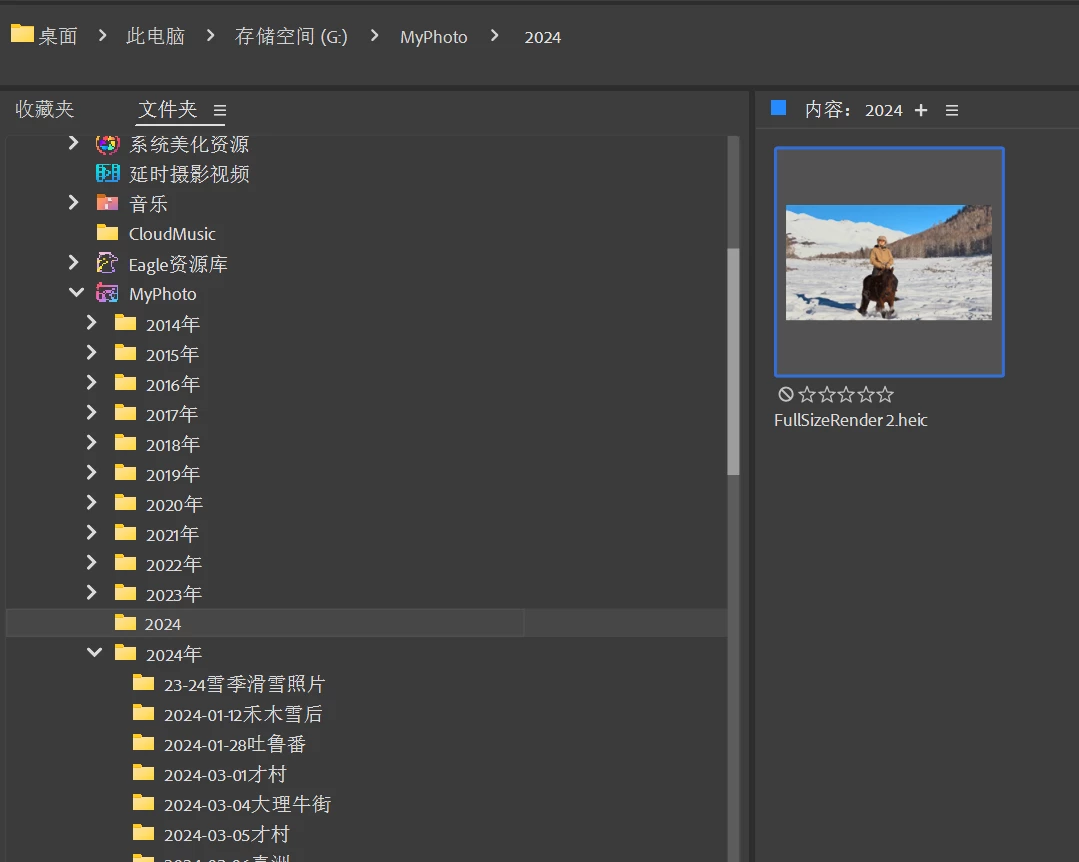The width and height of the screenshot is (1079, 862).
Task: Rate FullSizeRender 2.heic five stars
Action: tap(886, 394)
